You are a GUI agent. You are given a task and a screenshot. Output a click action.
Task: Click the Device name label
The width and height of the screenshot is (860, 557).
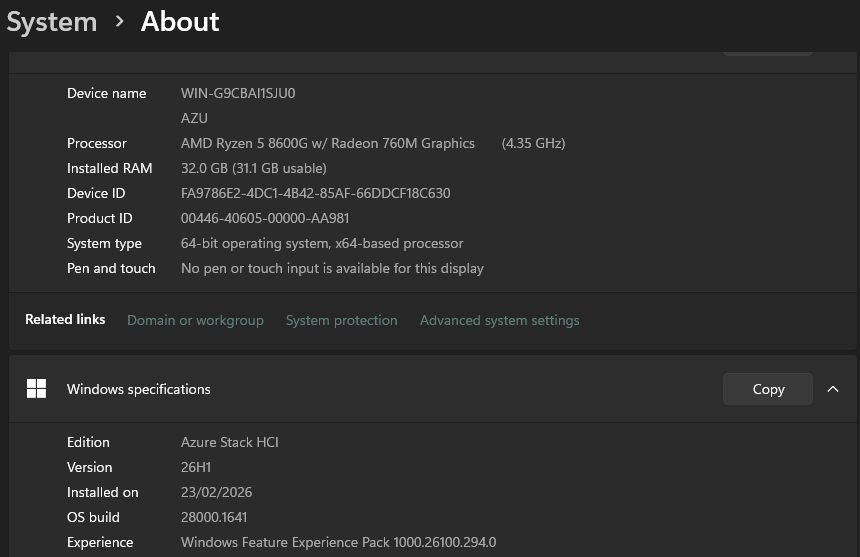tap(106, 93)
